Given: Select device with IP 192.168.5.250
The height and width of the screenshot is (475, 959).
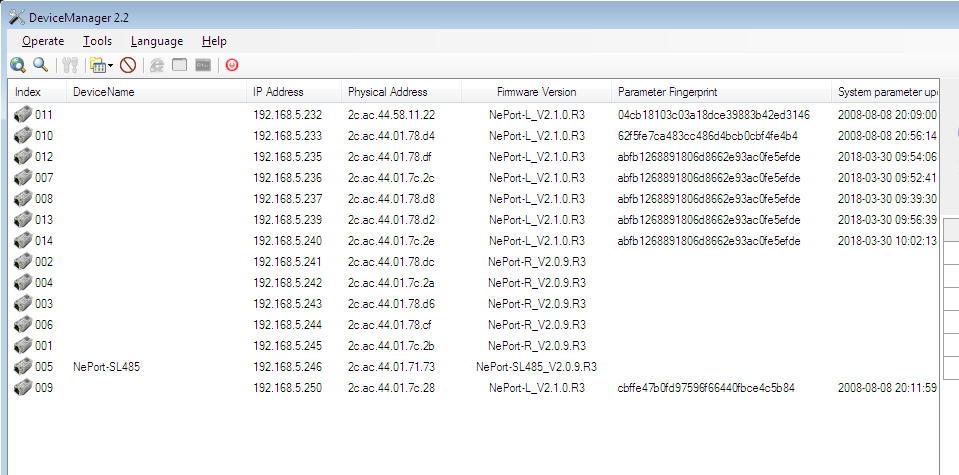Looking at the screenshot, I should click(287, 388).
